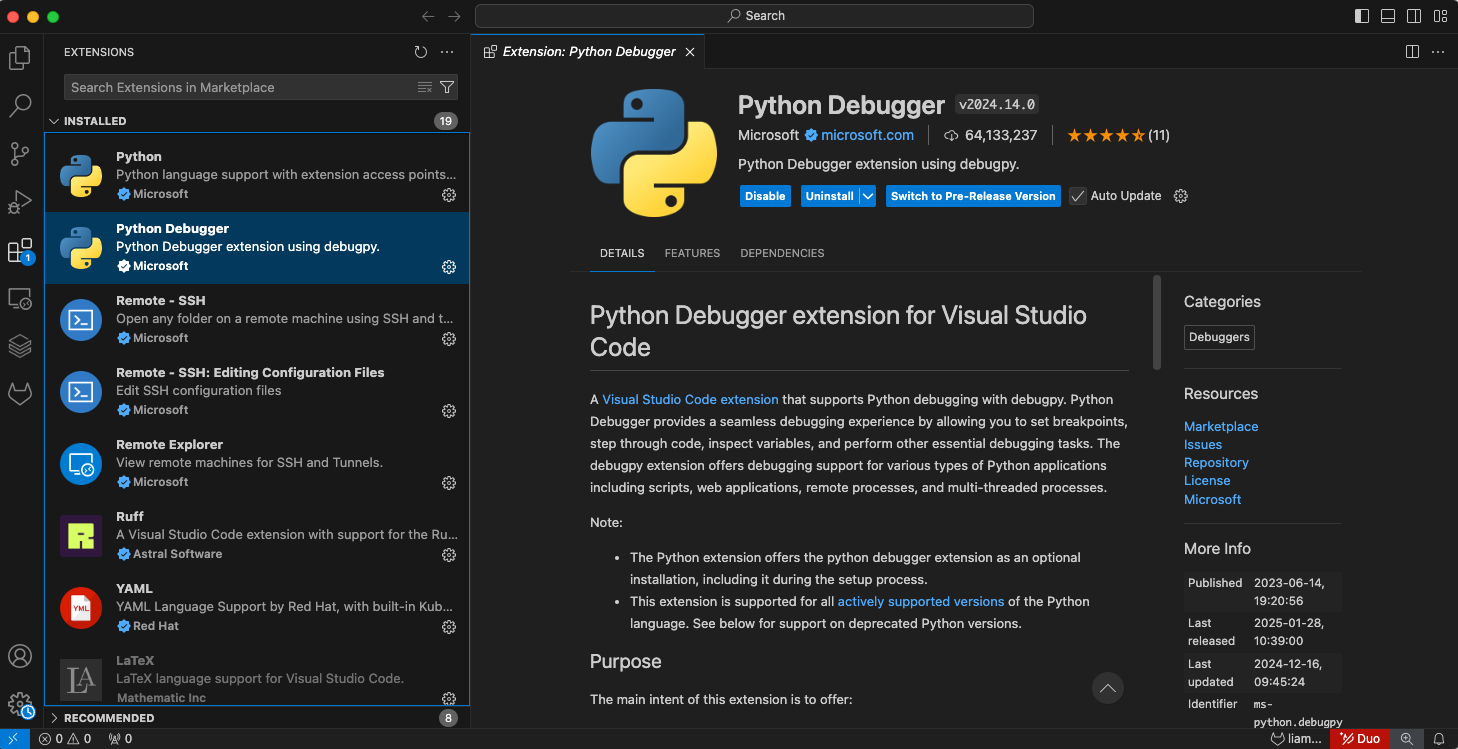Open the Testing view in the activity bar

pyautogui.click(x=20, y=345)
